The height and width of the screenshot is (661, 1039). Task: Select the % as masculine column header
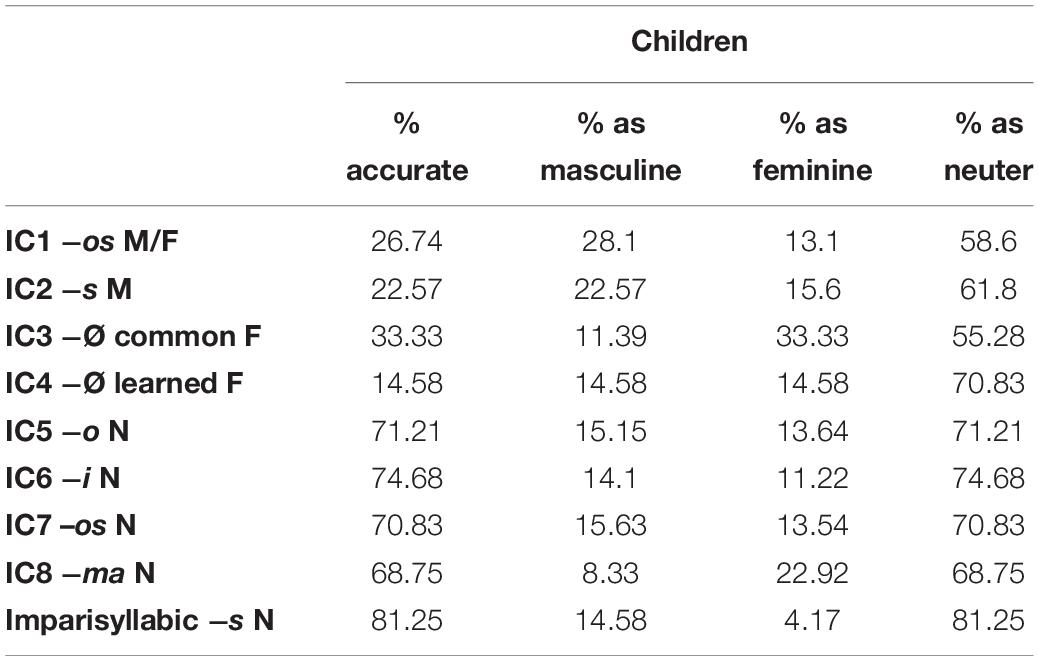[610, 147]
